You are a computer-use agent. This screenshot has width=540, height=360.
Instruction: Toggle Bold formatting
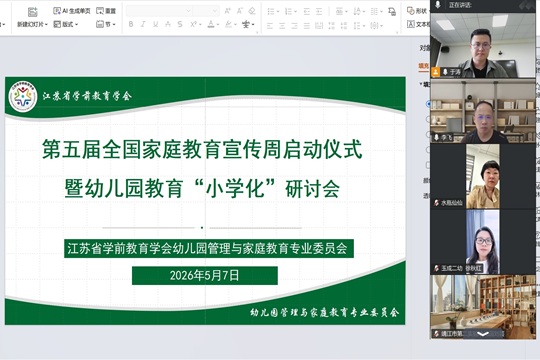pyautogui.click(x=131, y=24)
